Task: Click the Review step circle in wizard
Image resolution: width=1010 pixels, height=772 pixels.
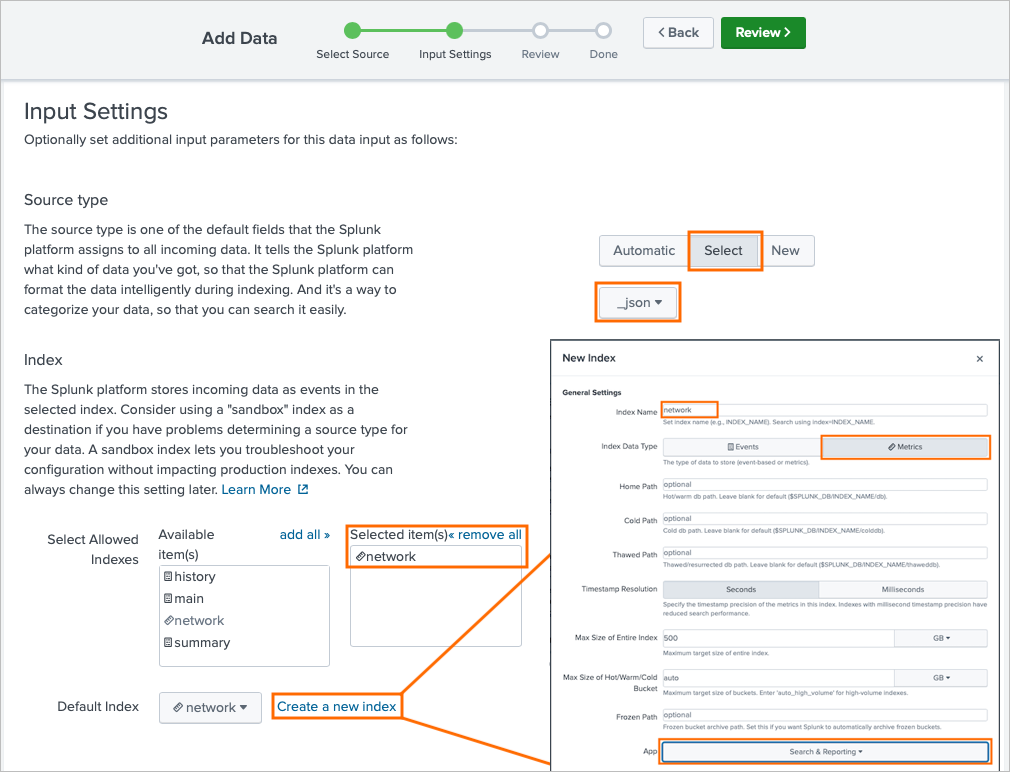Action: 540,30
